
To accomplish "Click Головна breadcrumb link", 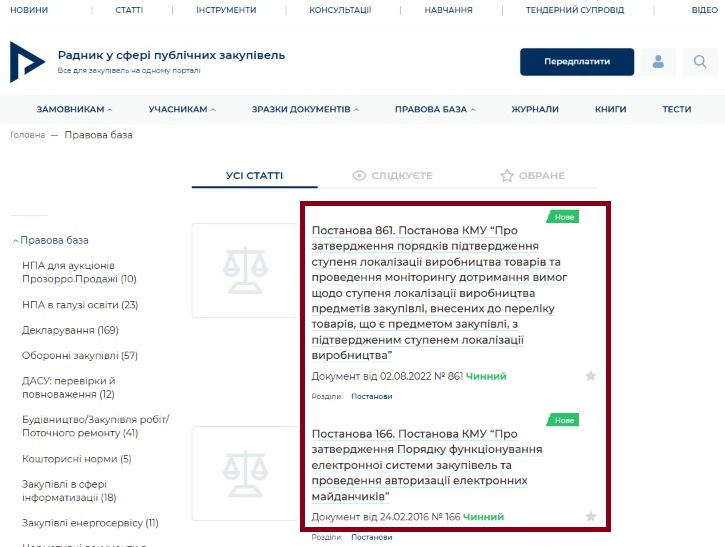I will pos(27,135).
